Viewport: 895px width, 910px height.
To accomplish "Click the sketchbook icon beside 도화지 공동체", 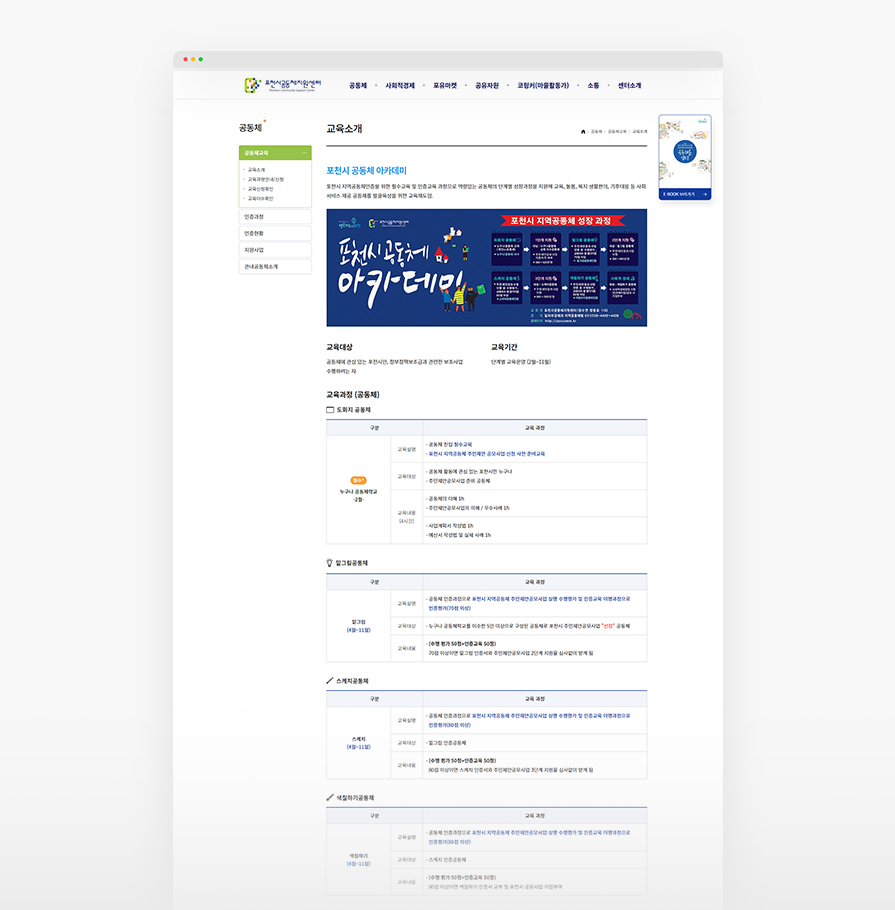I will (330, 410).
